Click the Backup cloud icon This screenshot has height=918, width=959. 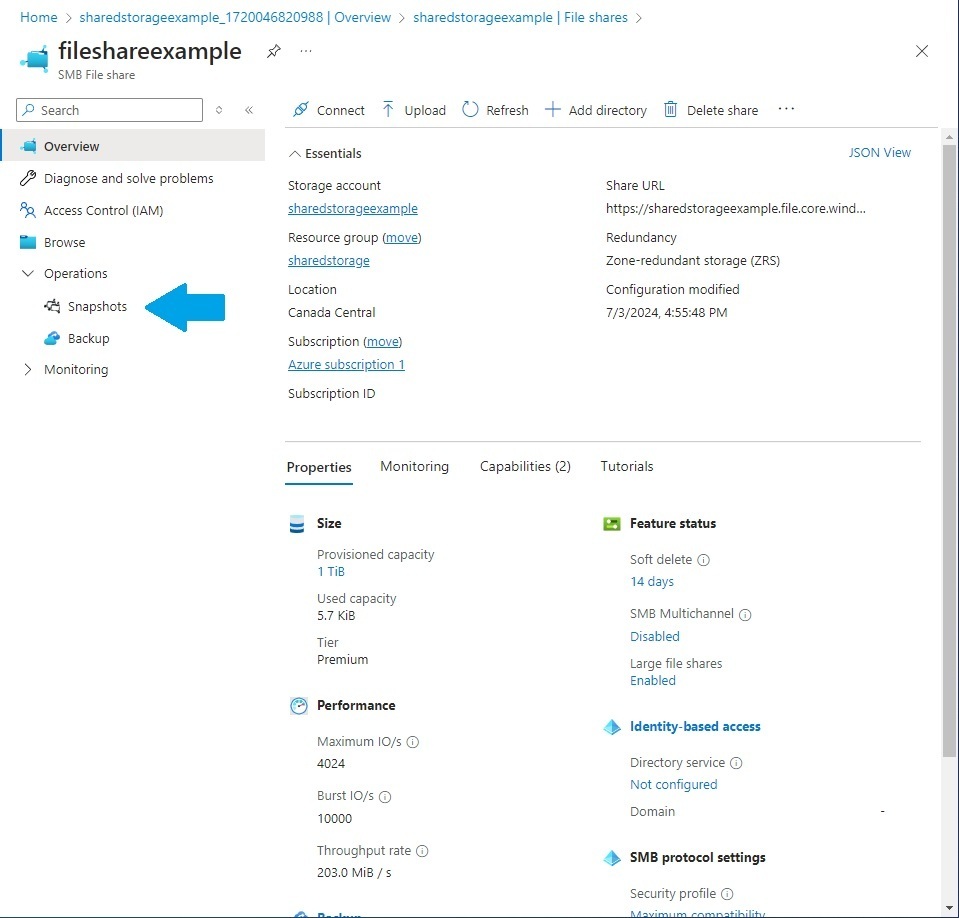pyautogui.click(x=52, y=338)
